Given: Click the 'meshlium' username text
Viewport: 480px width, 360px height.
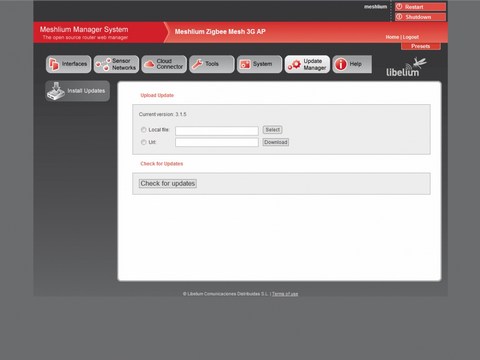Looking at the screenshot, I should click(375, 7).
